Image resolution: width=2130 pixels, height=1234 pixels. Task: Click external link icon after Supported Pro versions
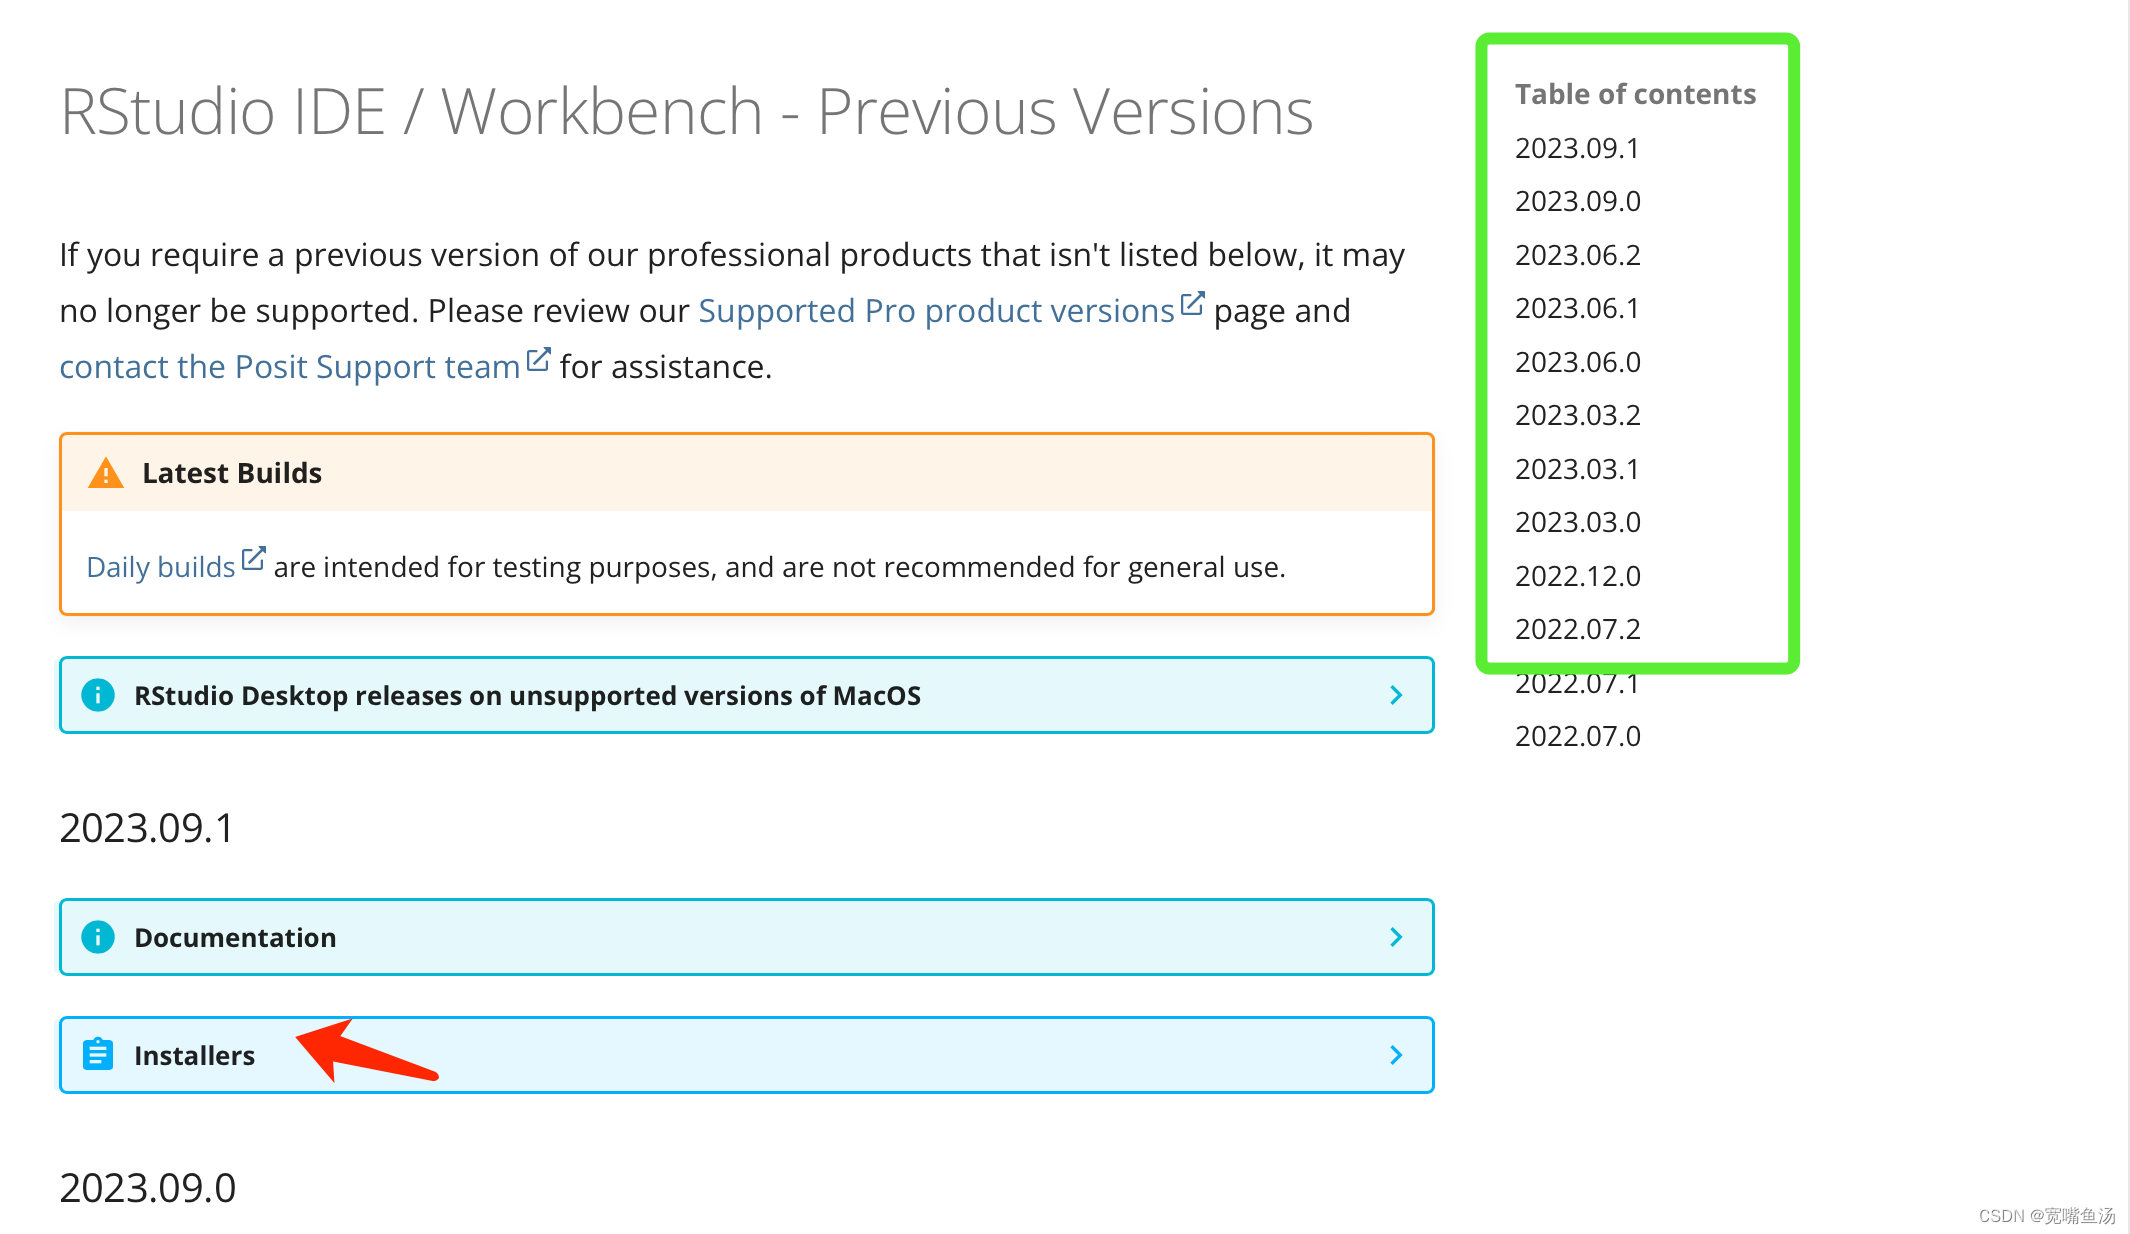1192,304
